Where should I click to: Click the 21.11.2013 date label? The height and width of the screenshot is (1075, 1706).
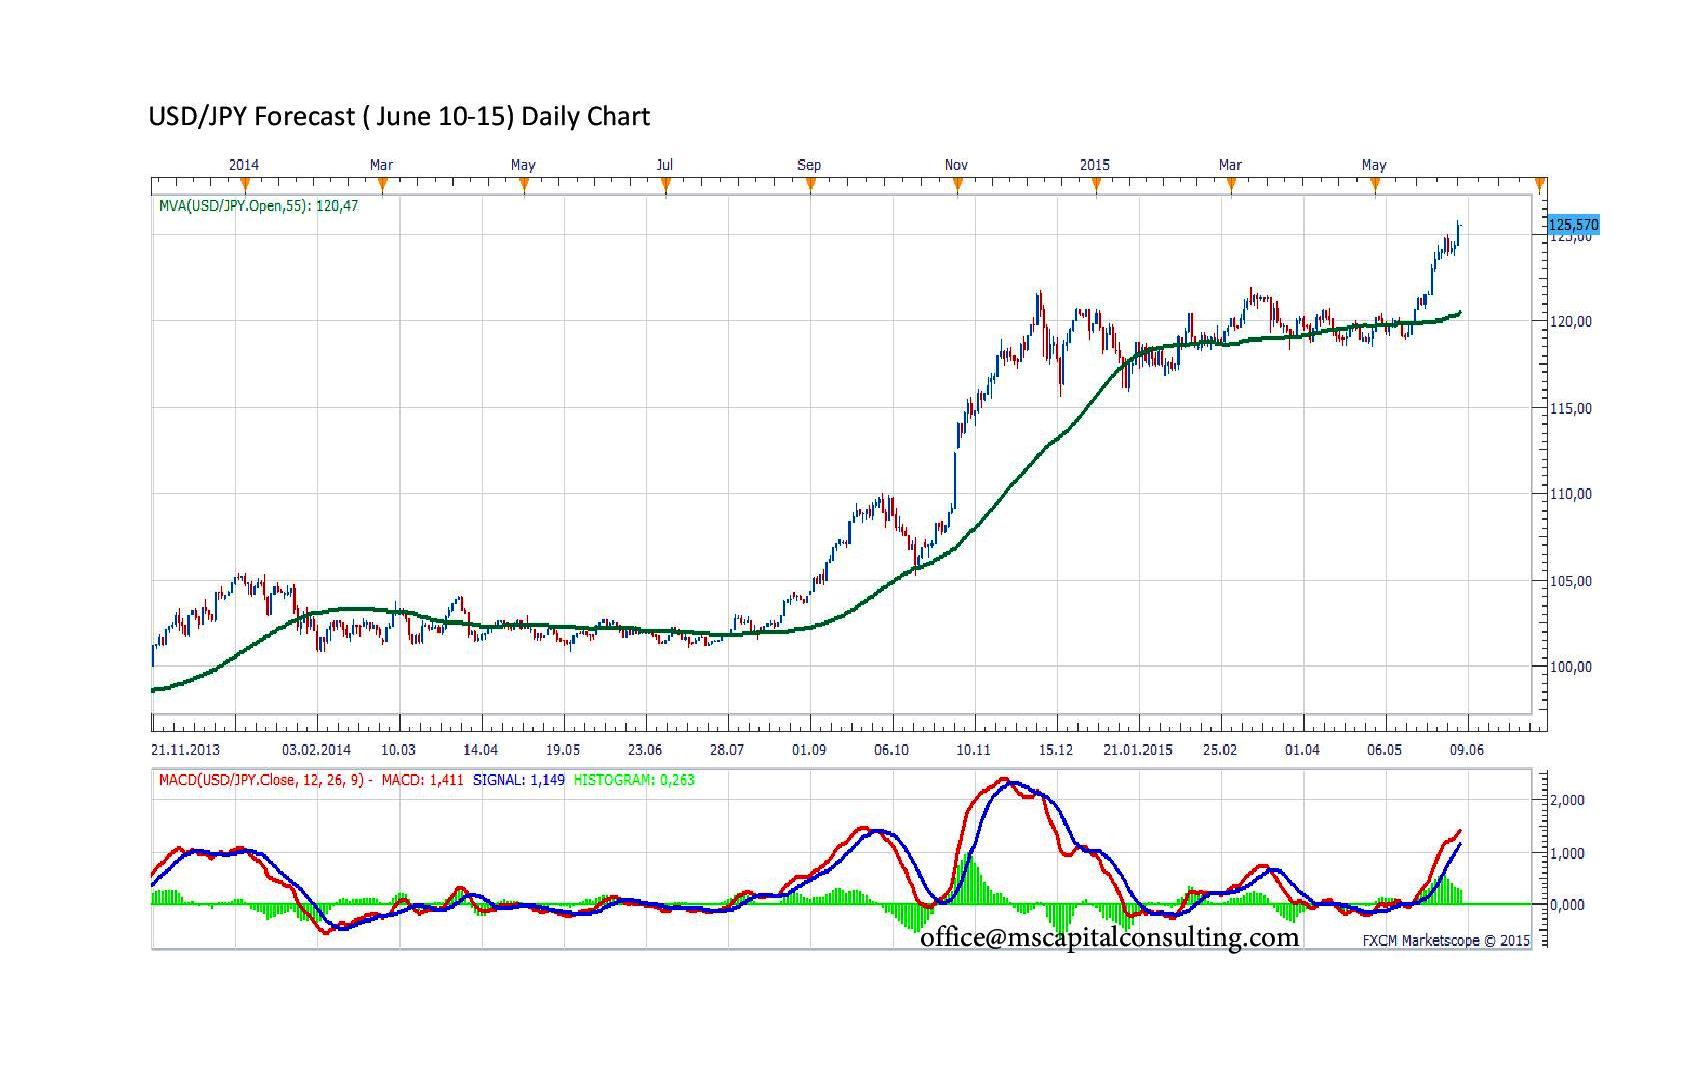click(186, 750)
